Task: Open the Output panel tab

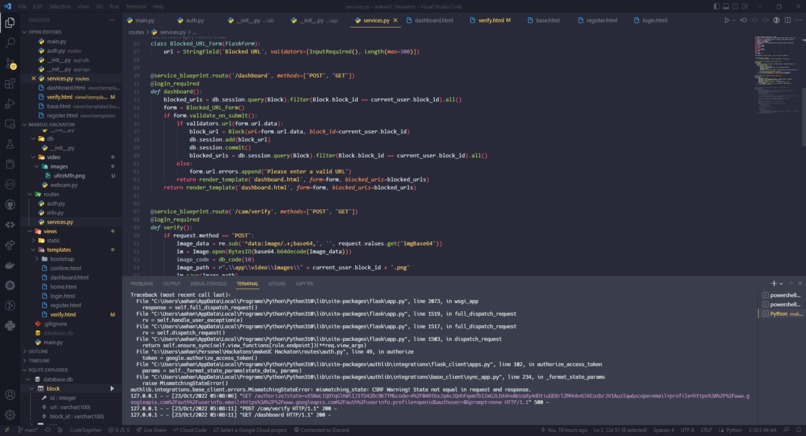Action: [x=172, y=284]
